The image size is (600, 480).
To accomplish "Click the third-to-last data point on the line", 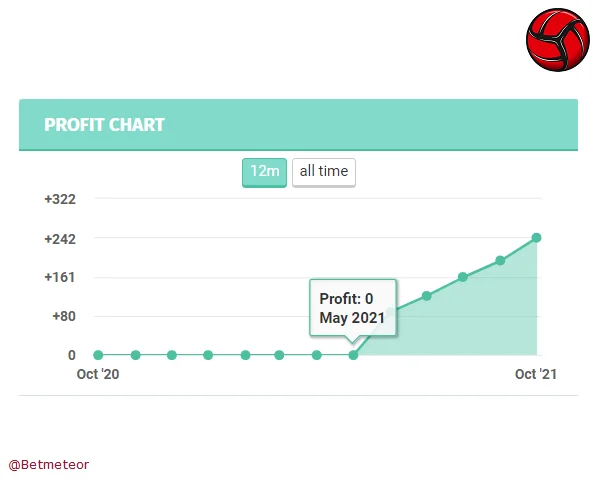I will click(x=463, y=277).
